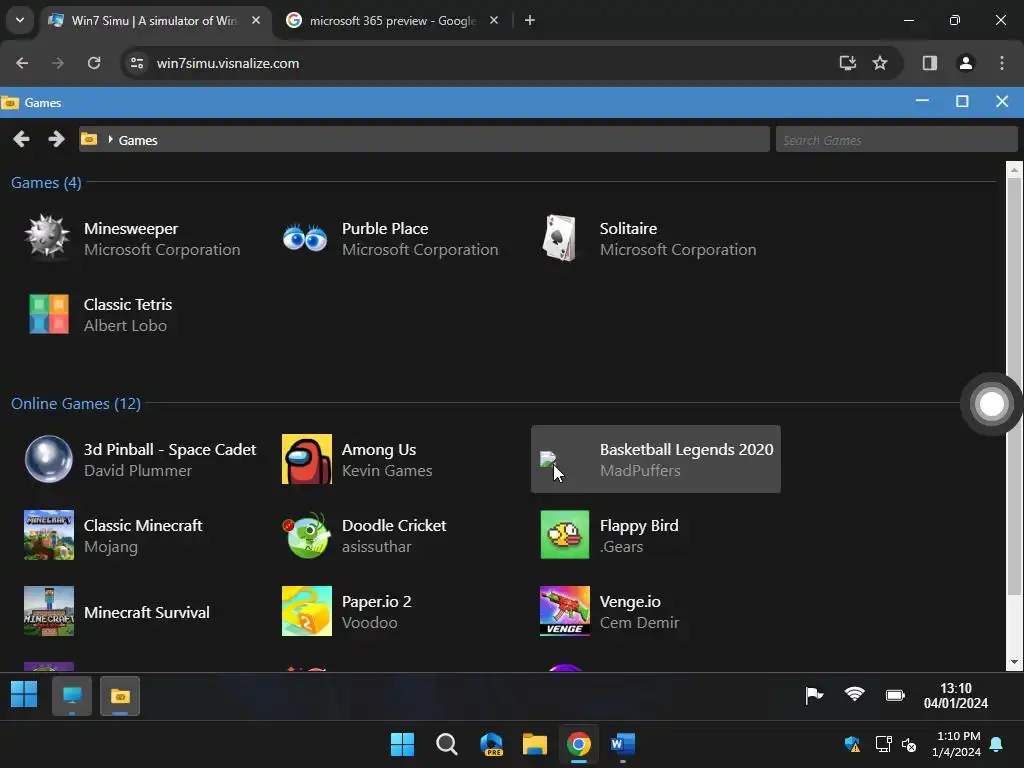Select the 'Albert Lobo' publisher text
This screenshot has height=768, width=1024.
125,325
